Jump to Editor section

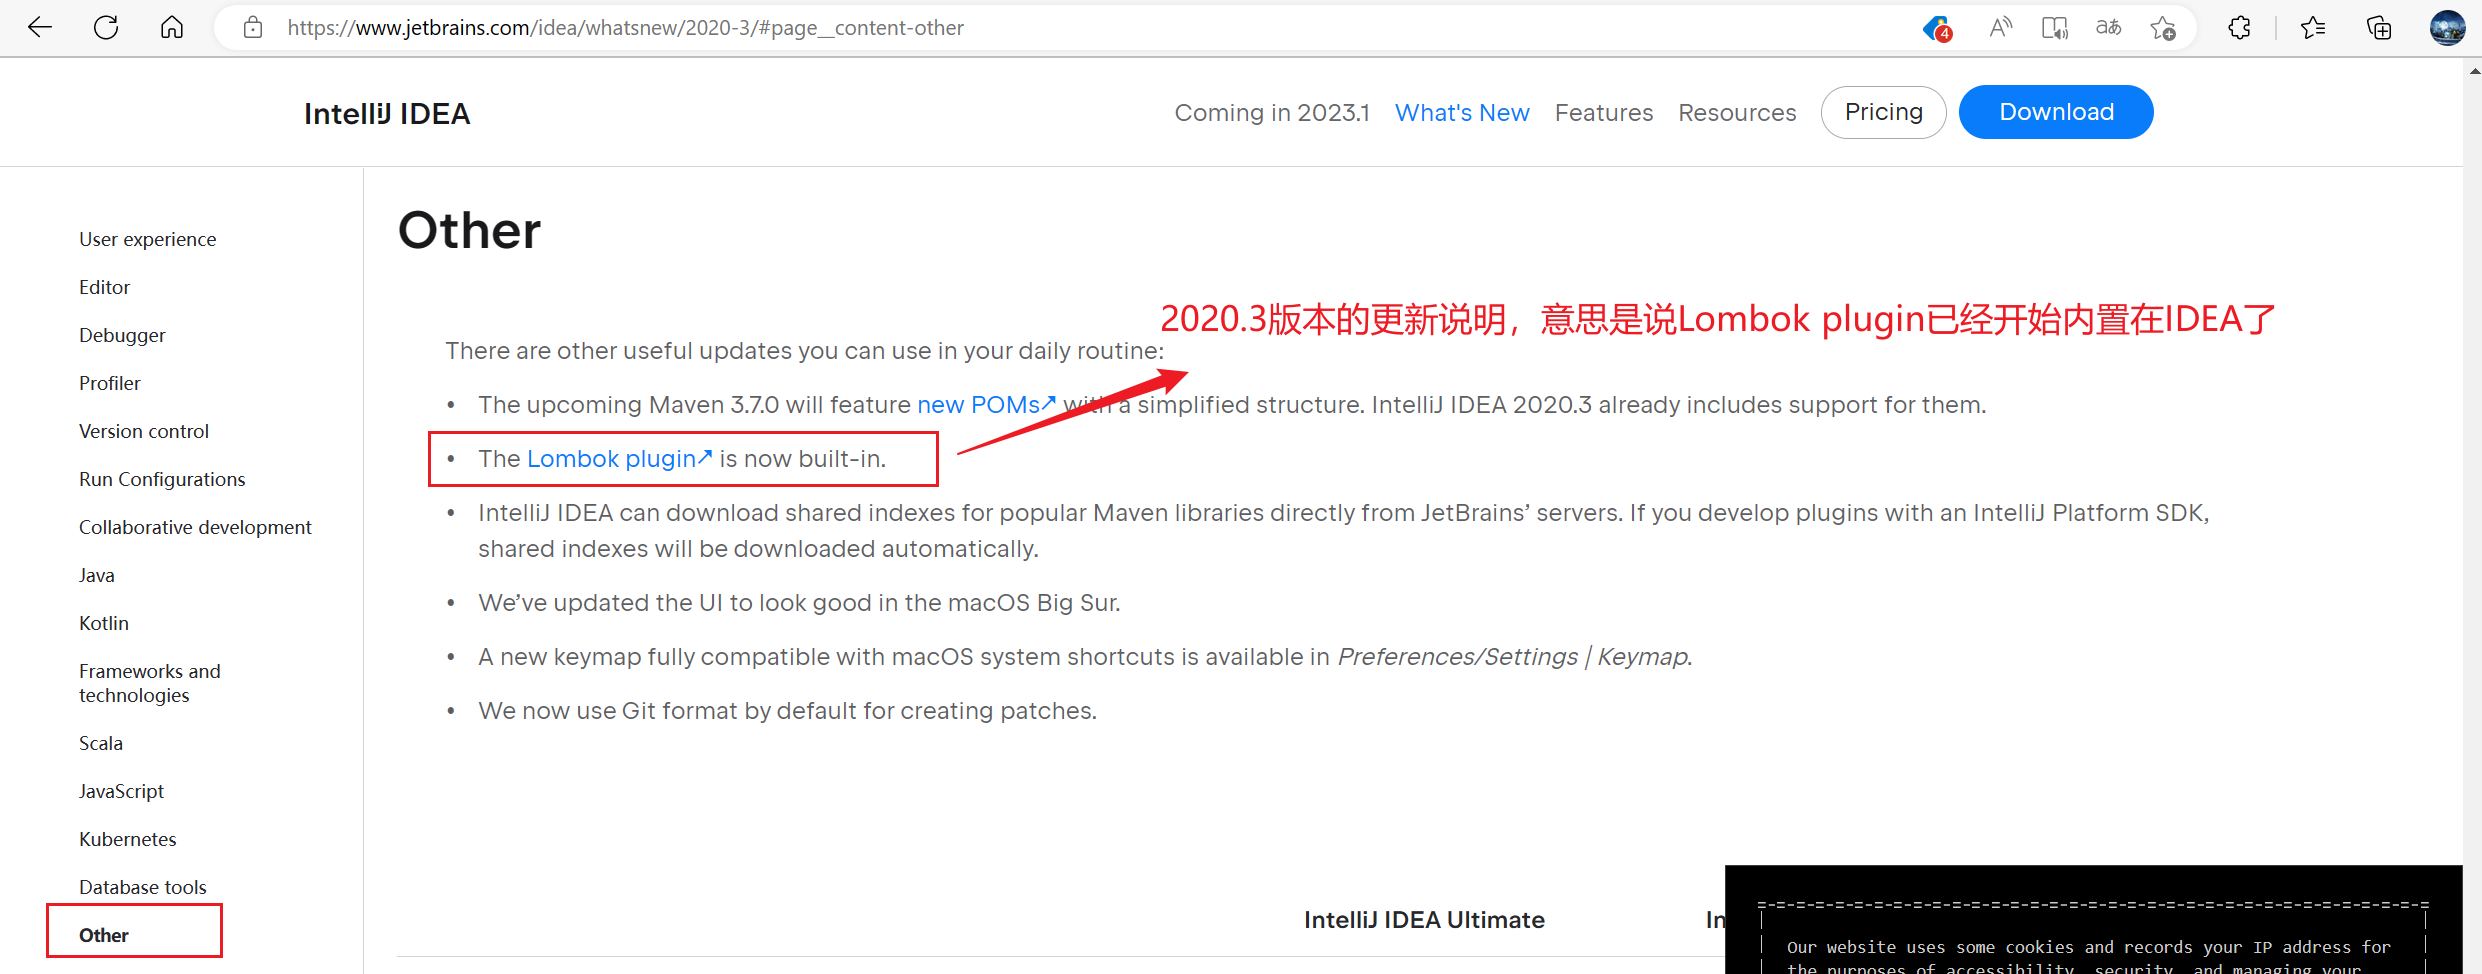[x=105, y=287]
